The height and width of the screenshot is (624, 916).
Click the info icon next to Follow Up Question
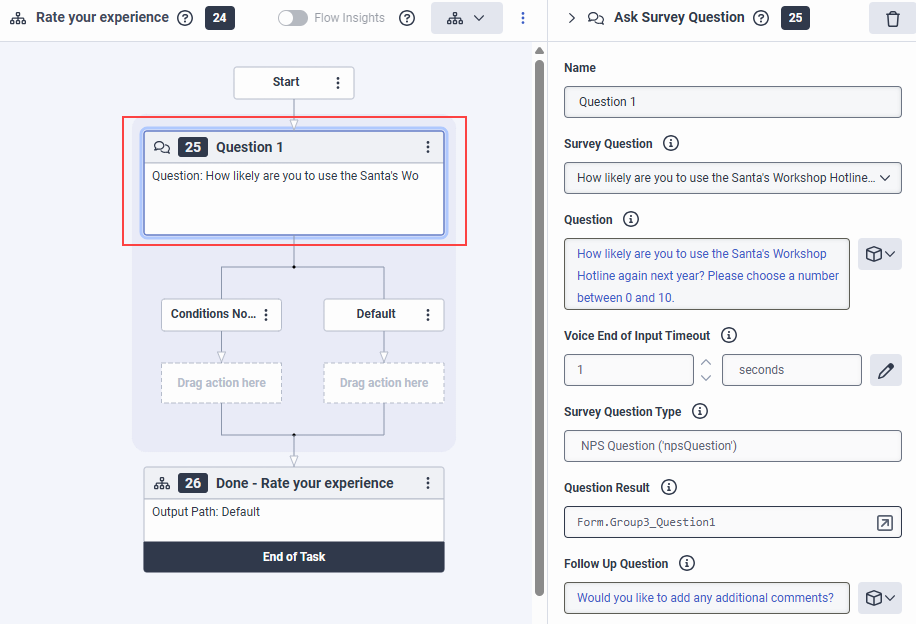(687, 563)
